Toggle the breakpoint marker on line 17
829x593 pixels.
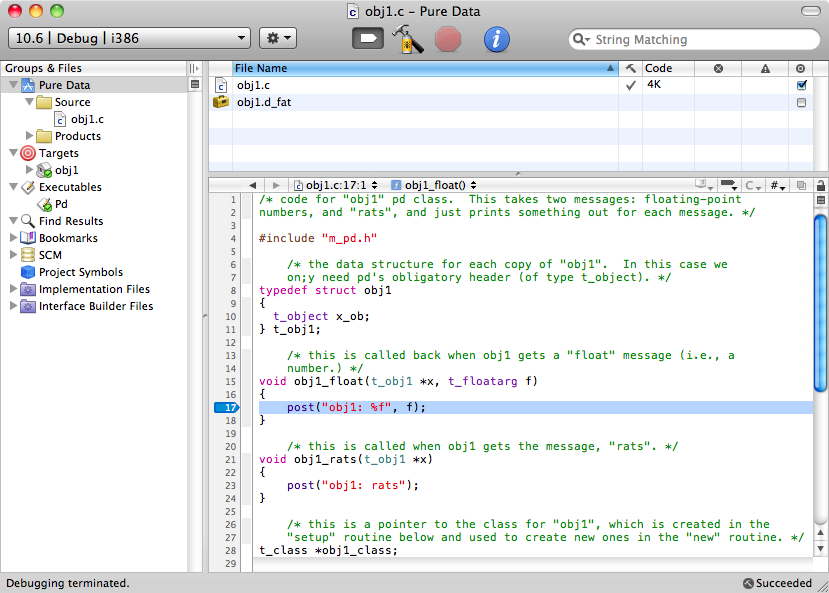point(227,407)
